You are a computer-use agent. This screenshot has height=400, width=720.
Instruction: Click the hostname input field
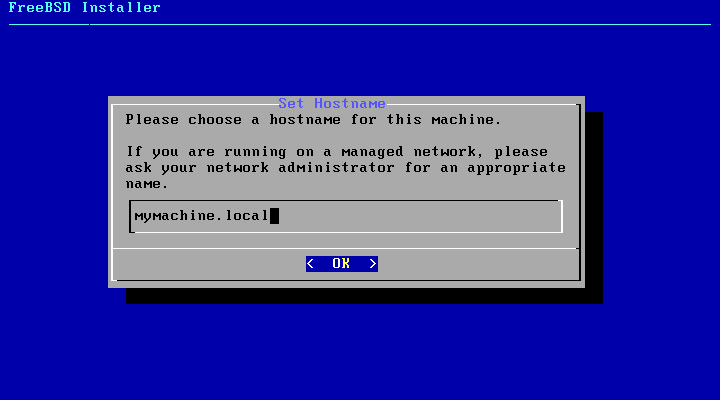point(345,216)
